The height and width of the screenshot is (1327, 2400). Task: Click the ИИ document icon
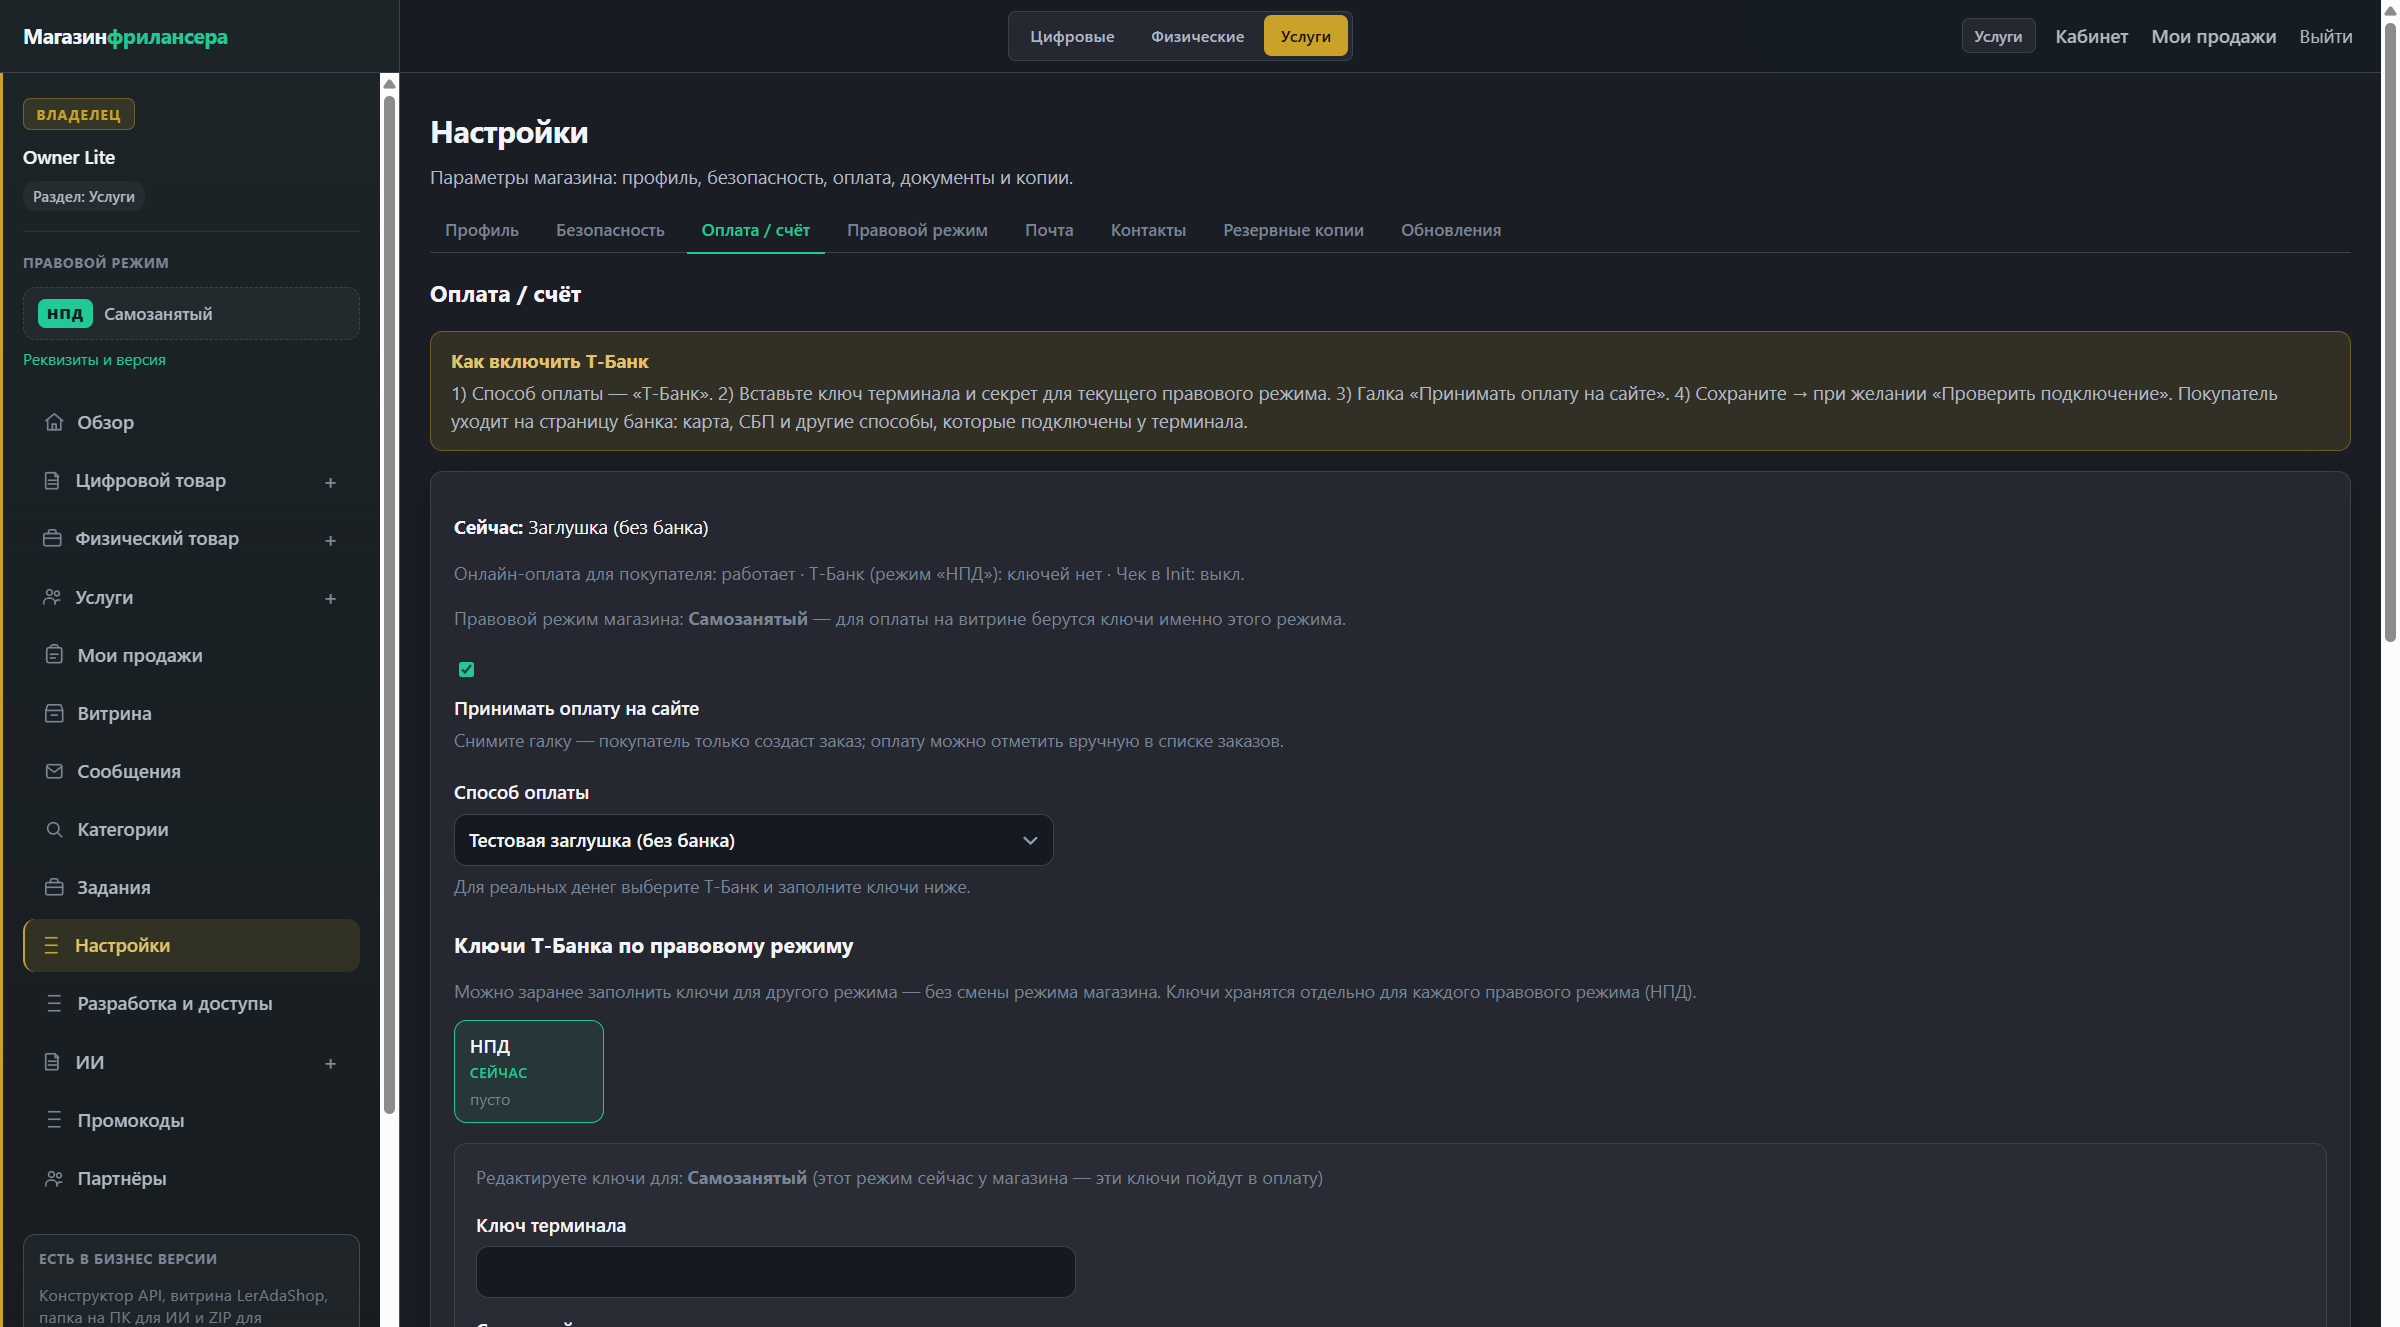click(x=52, y=1062)
